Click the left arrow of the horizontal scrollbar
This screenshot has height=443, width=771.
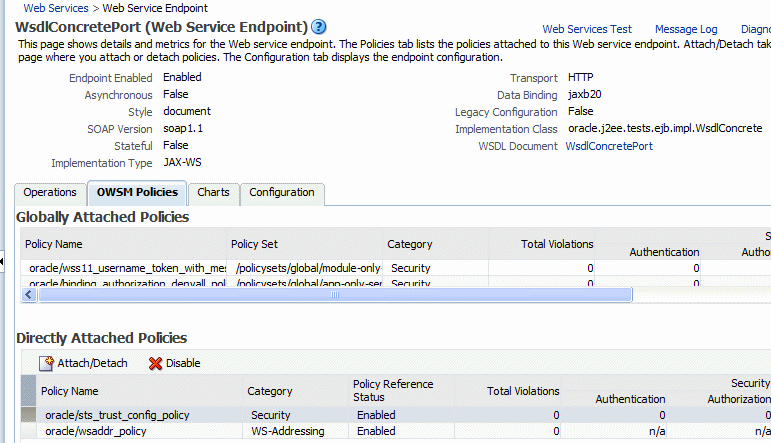pyautogui.click(x=29, y=295)
